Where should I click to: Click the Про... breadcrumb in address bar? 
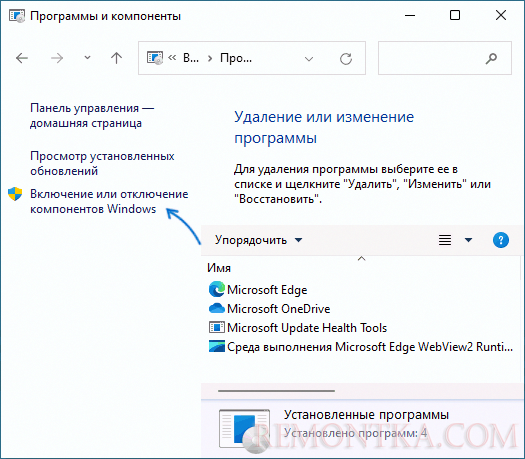pyautogui.click(x=236, y=58)
